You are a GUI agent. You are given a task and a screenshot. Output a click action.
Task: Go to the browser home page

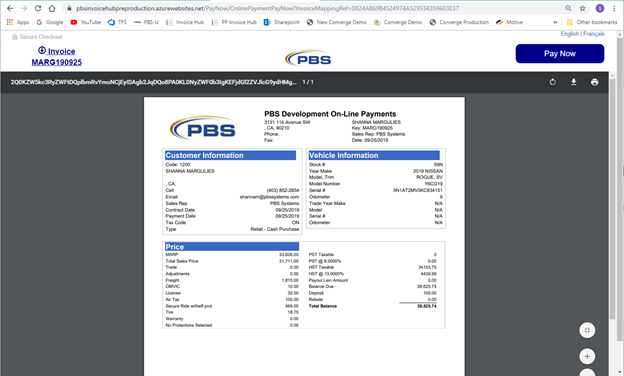52,8
